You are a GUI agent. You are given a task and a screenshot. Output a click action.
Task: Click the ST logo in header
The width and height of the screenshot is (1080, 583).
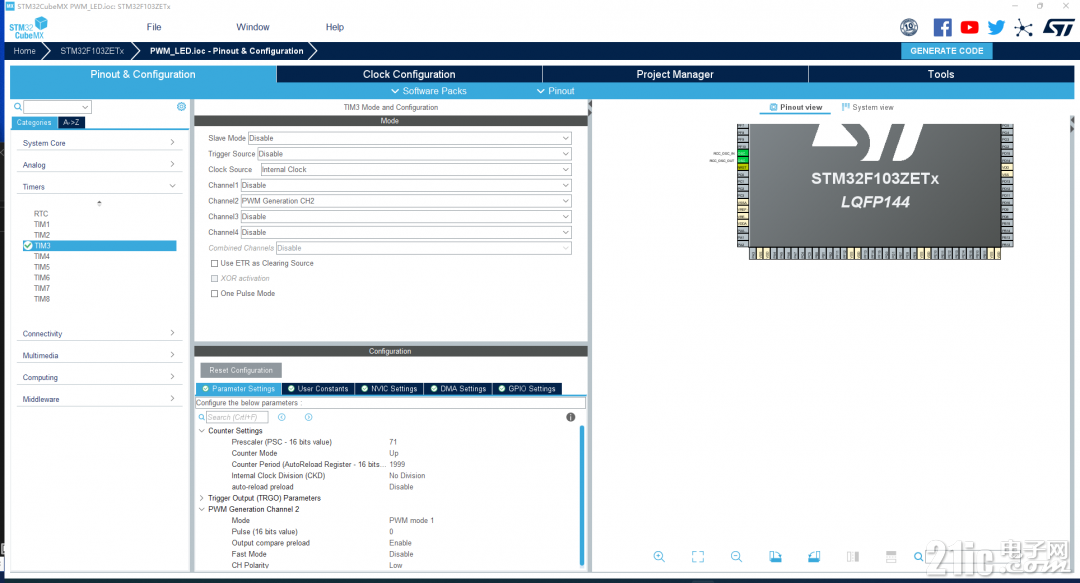point(1058,28)
